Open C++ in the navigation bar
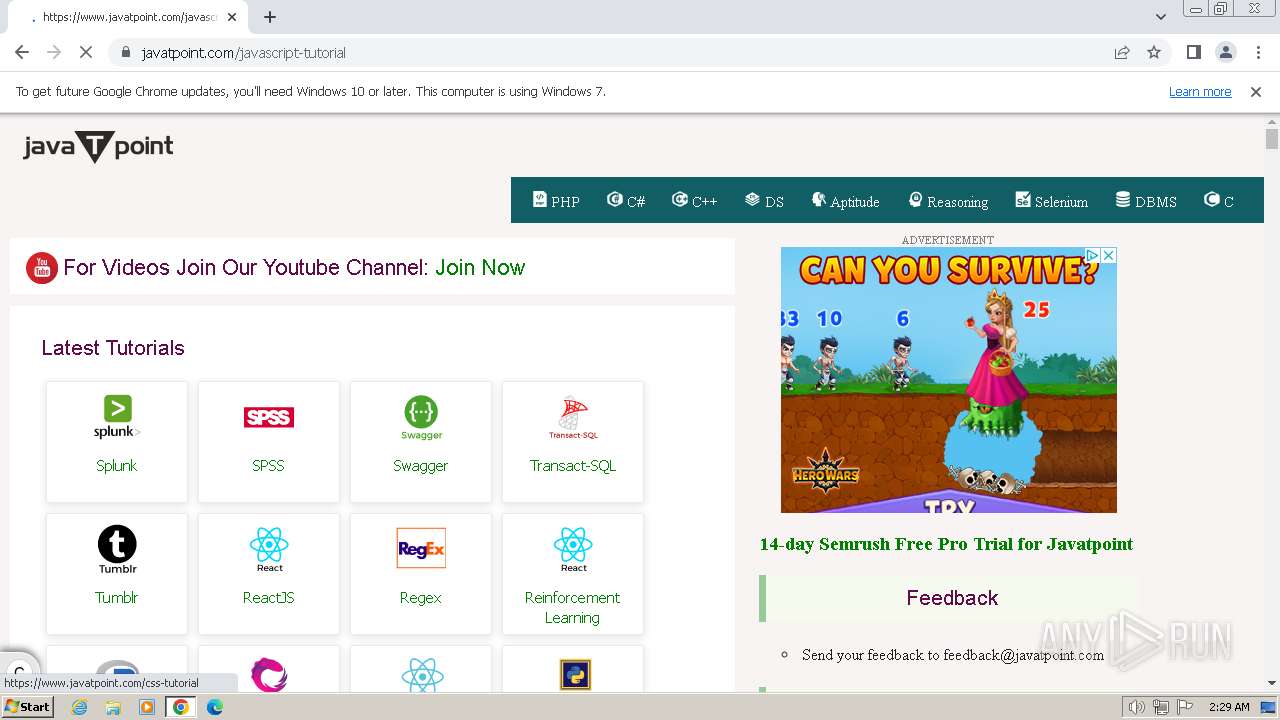This screenshot has height=720, width=1280. [694, 201]
